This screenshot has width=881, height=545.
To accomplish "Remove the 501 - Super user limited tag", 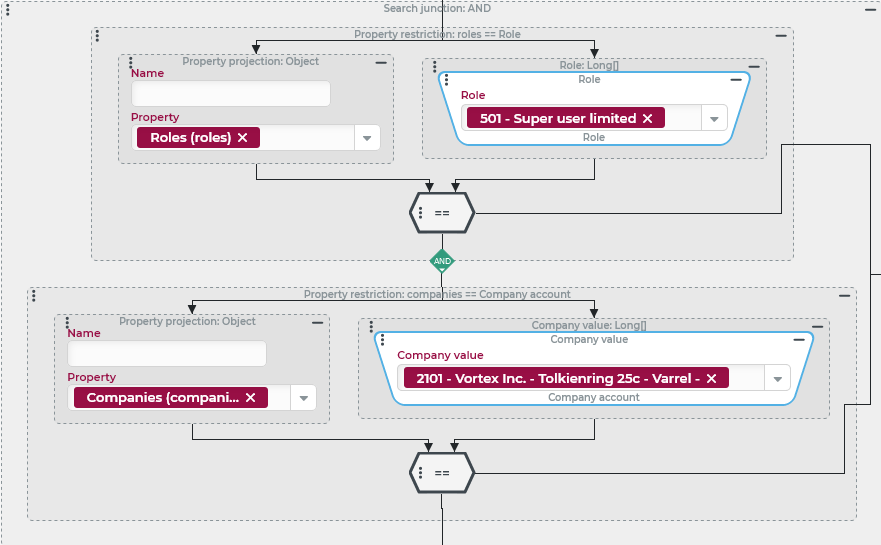I will (x=648, y=119).
